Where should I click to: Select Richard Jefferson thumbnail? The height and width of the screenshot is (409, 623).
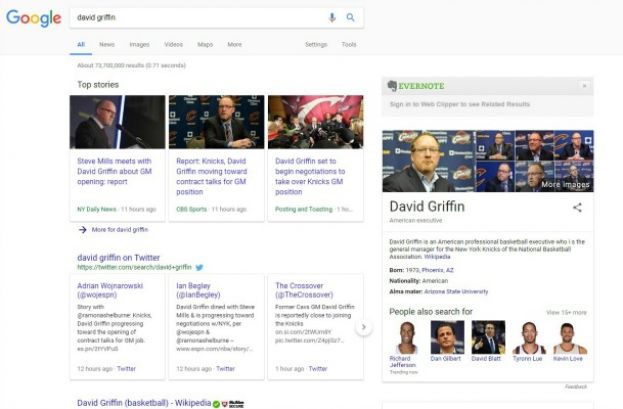tap(406, 338)
